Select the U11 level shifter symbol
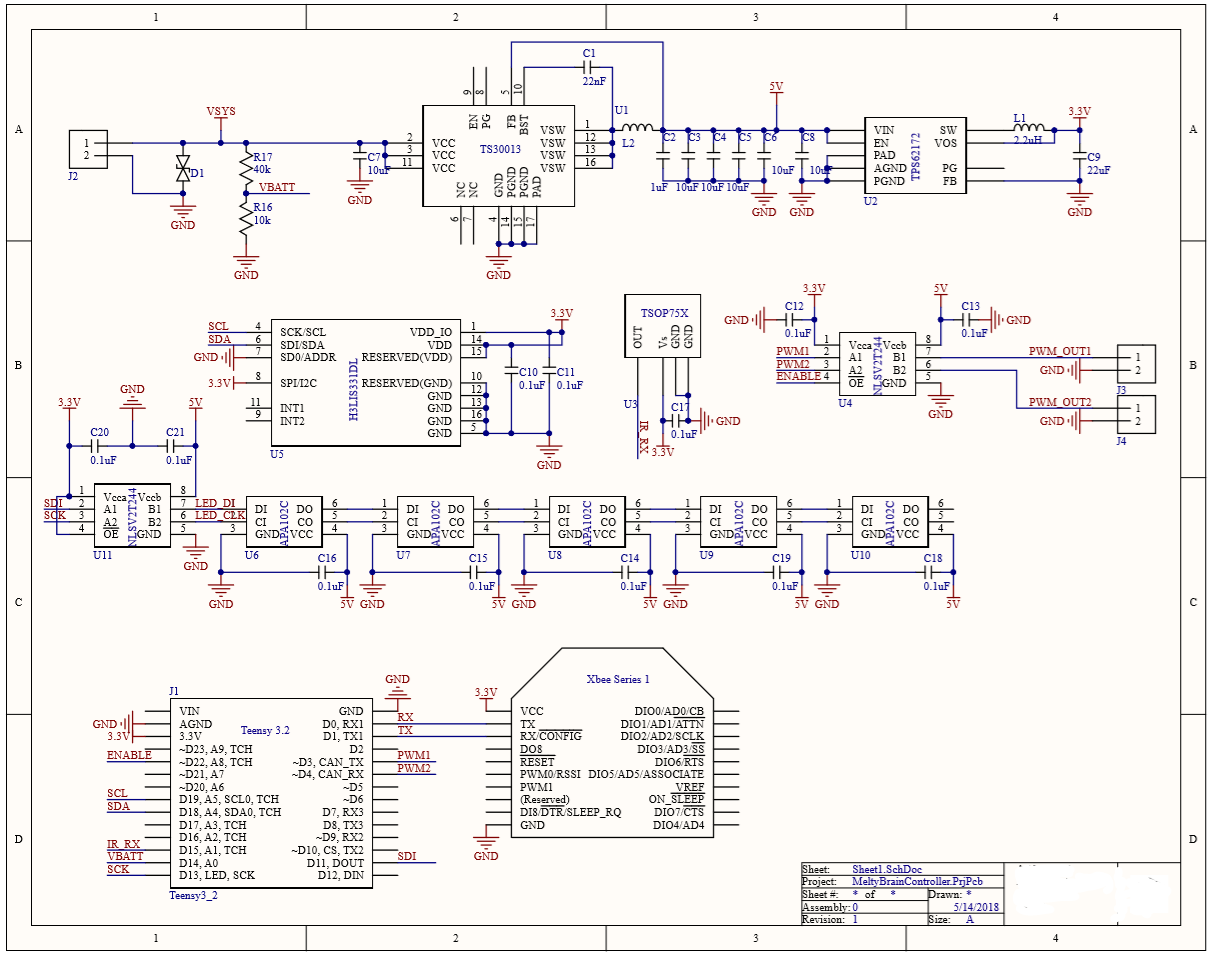The width and height of the screenshot is (1211, 956). click(x=131, y=515)
